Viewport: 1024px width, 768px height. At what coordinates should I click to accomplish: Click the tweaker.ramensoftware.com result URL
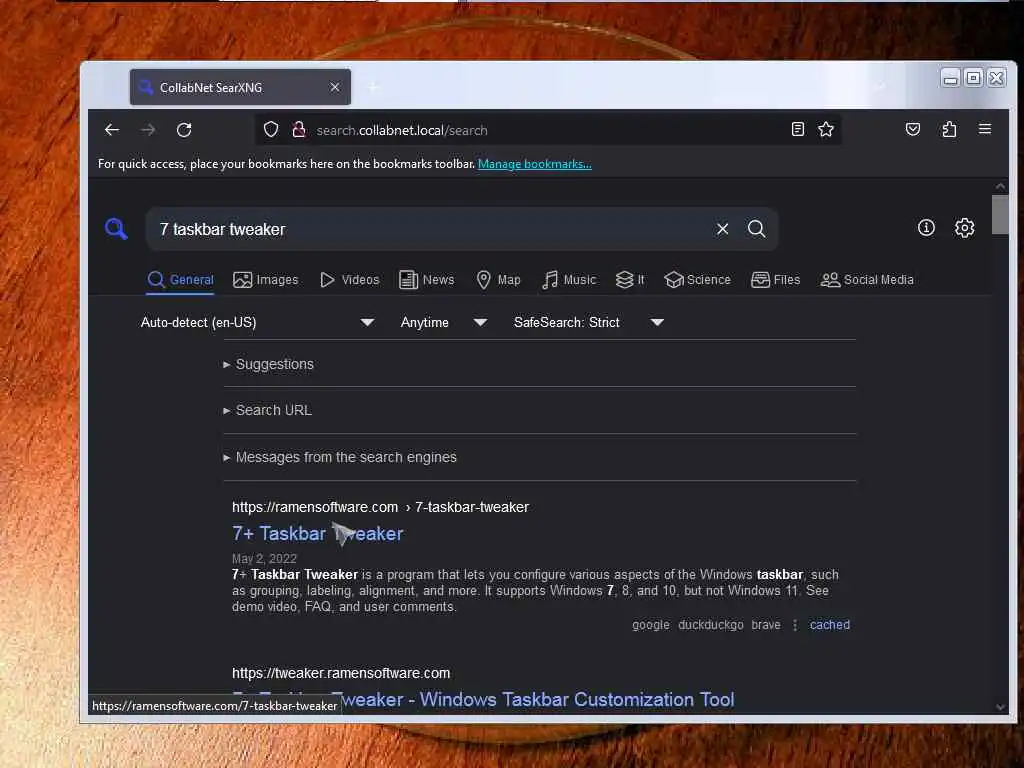tap(341, 673)
